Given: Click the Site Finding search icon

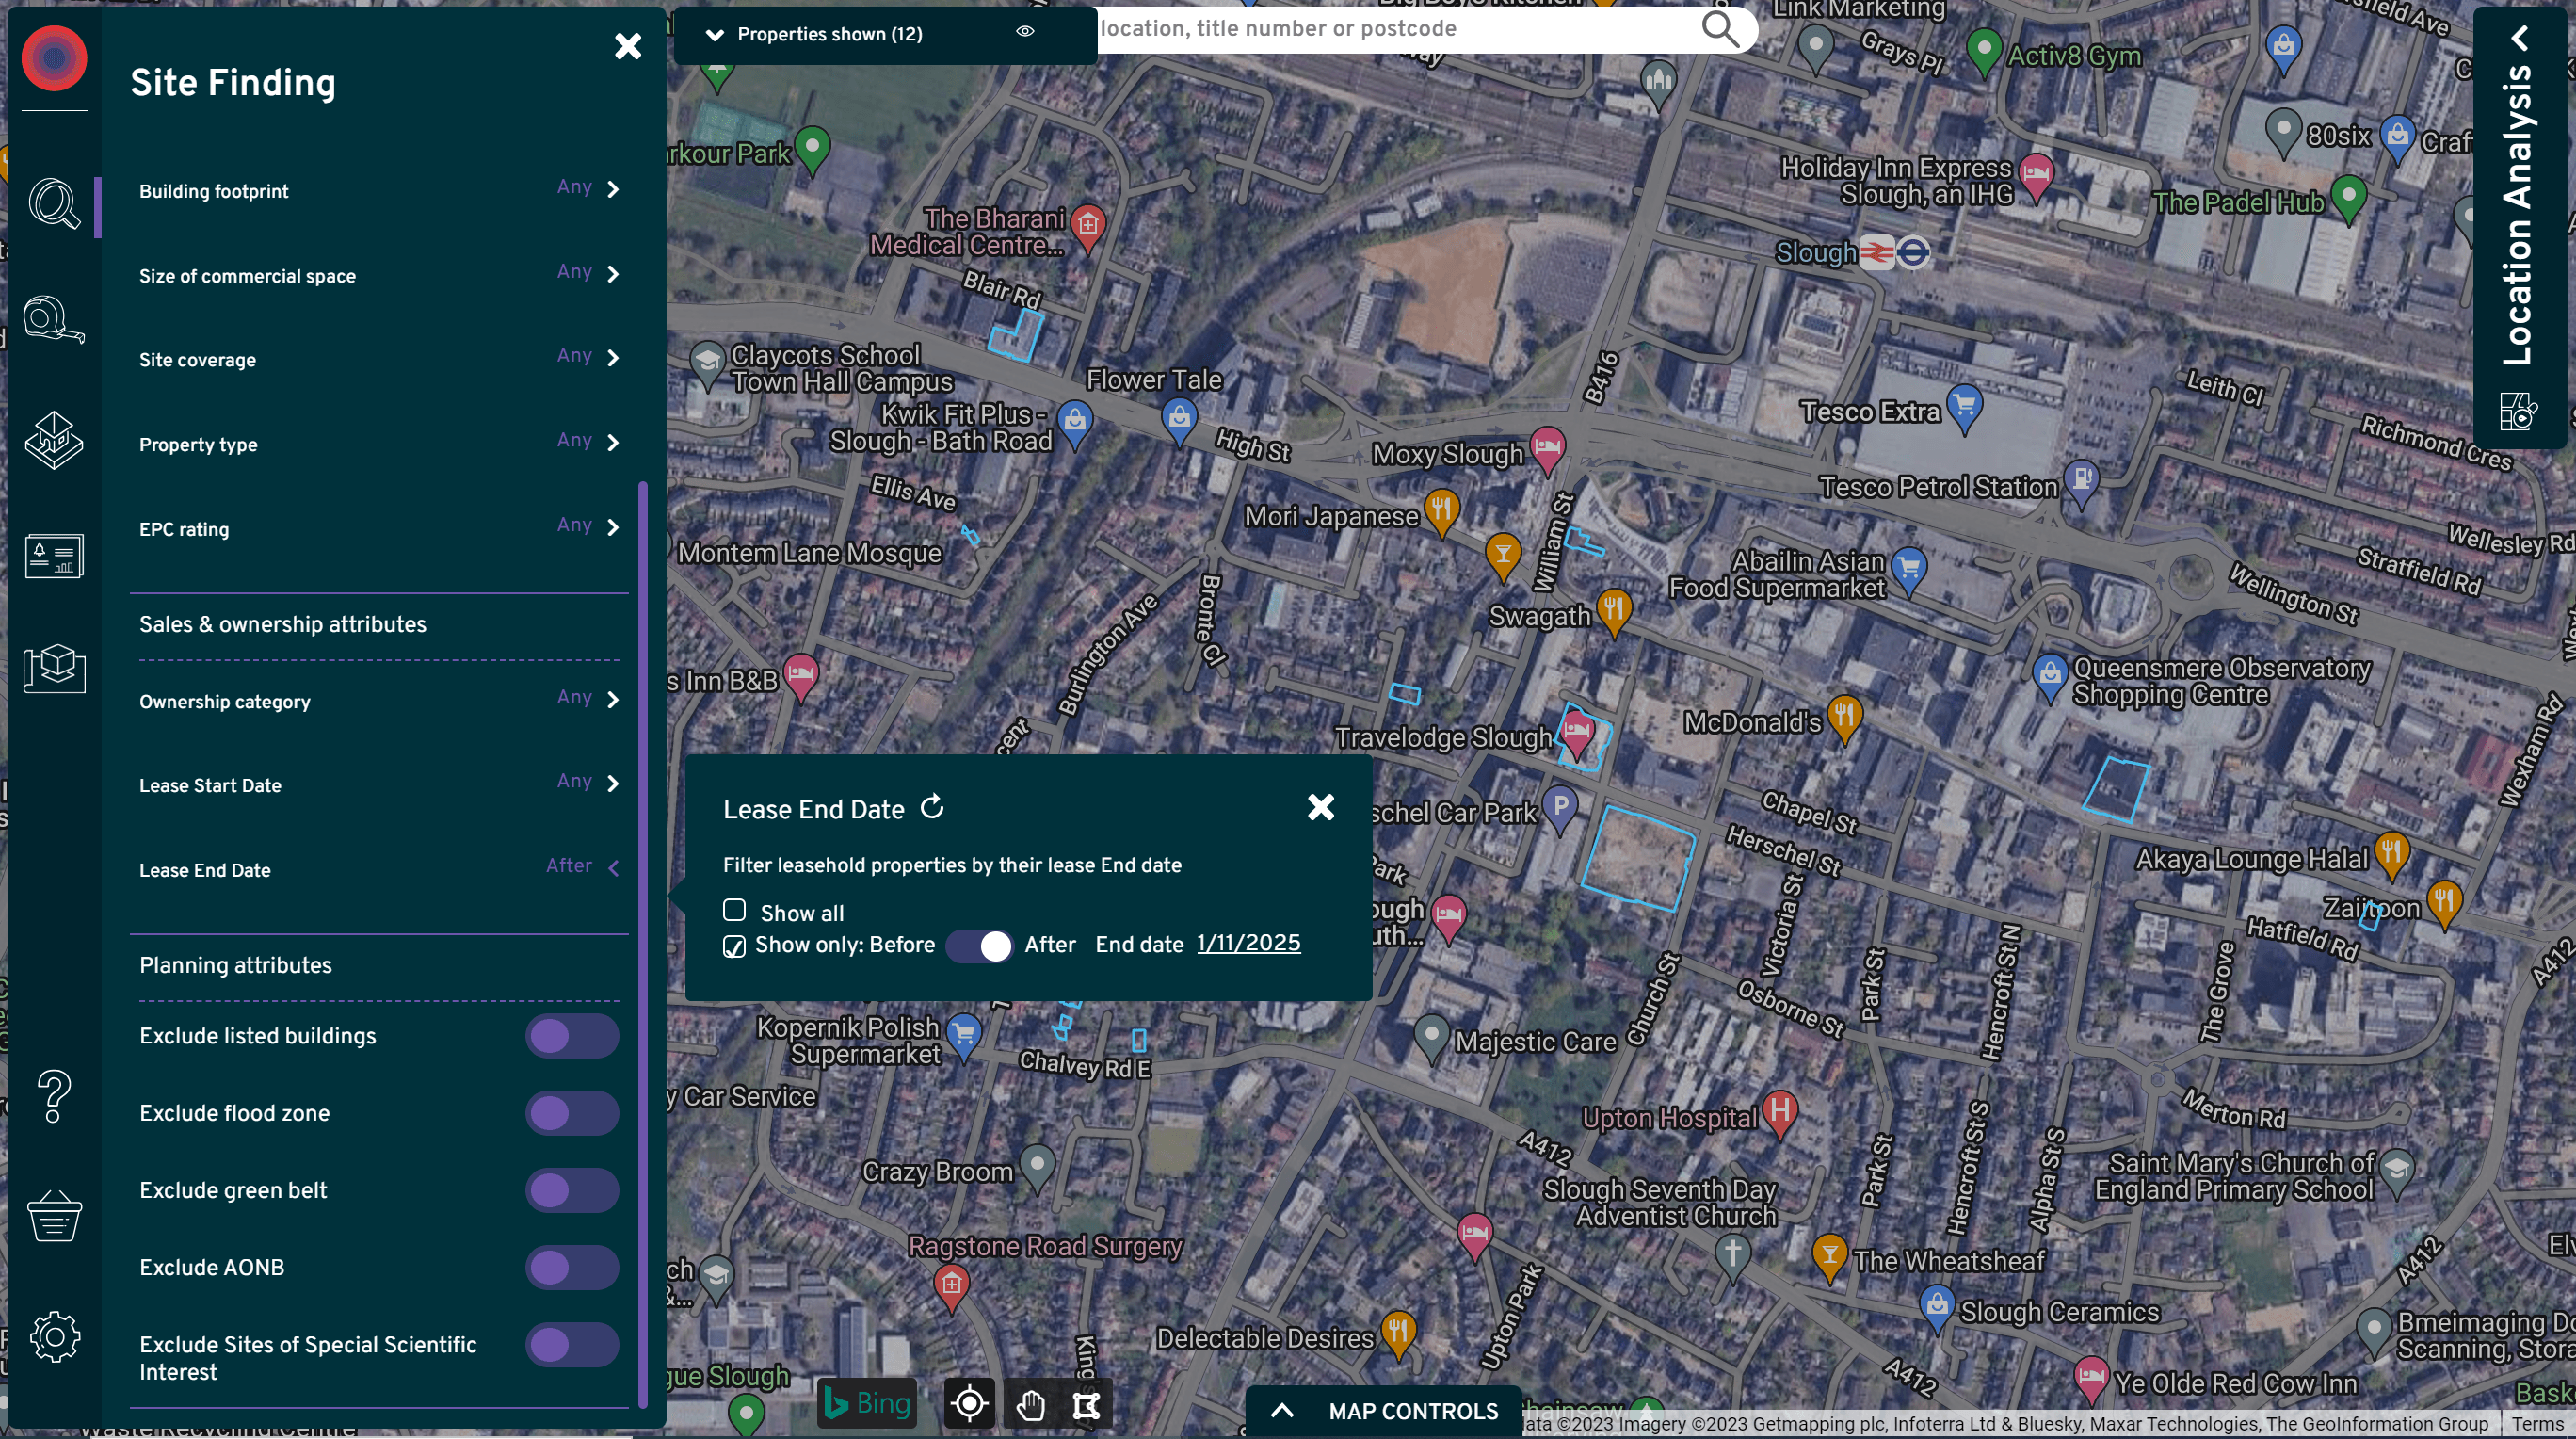Looking at the screenshot, I should pos(53,203).
